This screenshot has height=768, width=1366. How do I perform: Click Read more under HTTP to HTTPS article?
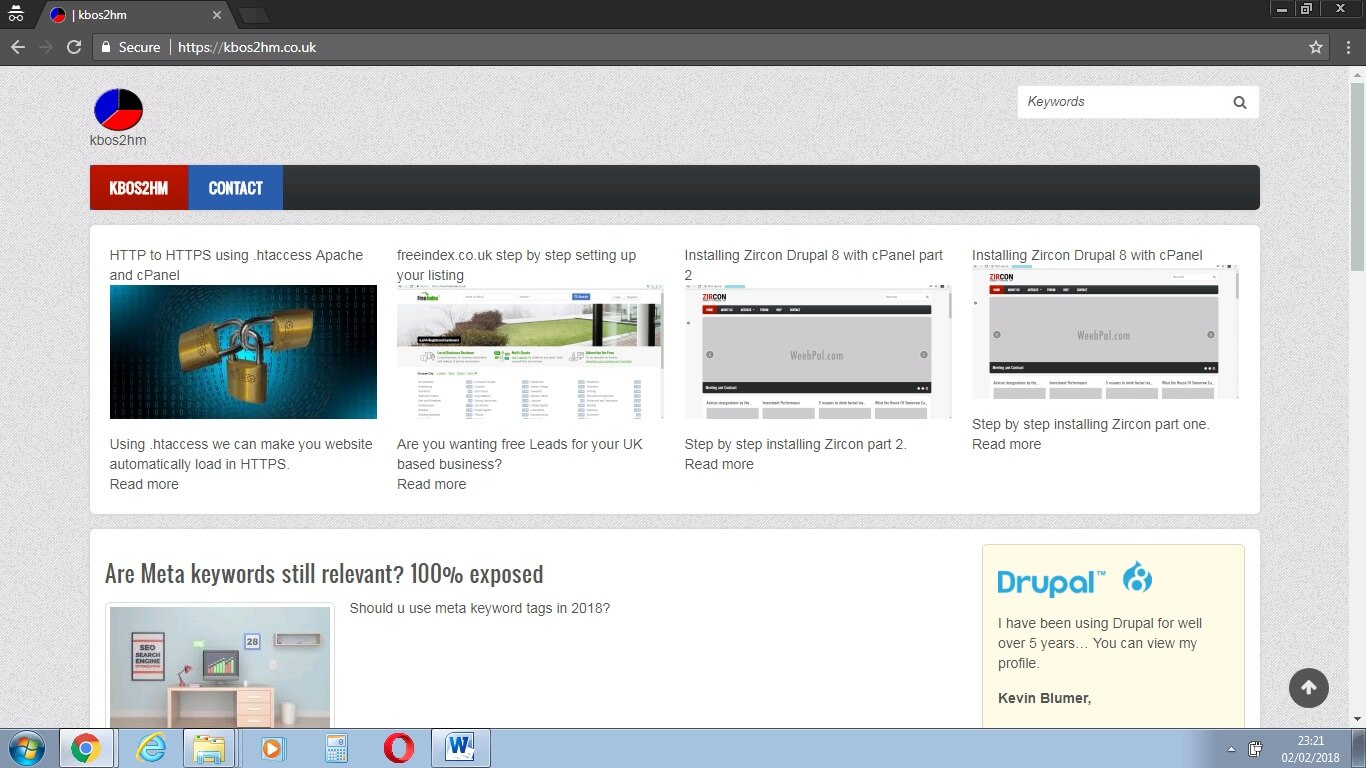(x=144, y=484)
